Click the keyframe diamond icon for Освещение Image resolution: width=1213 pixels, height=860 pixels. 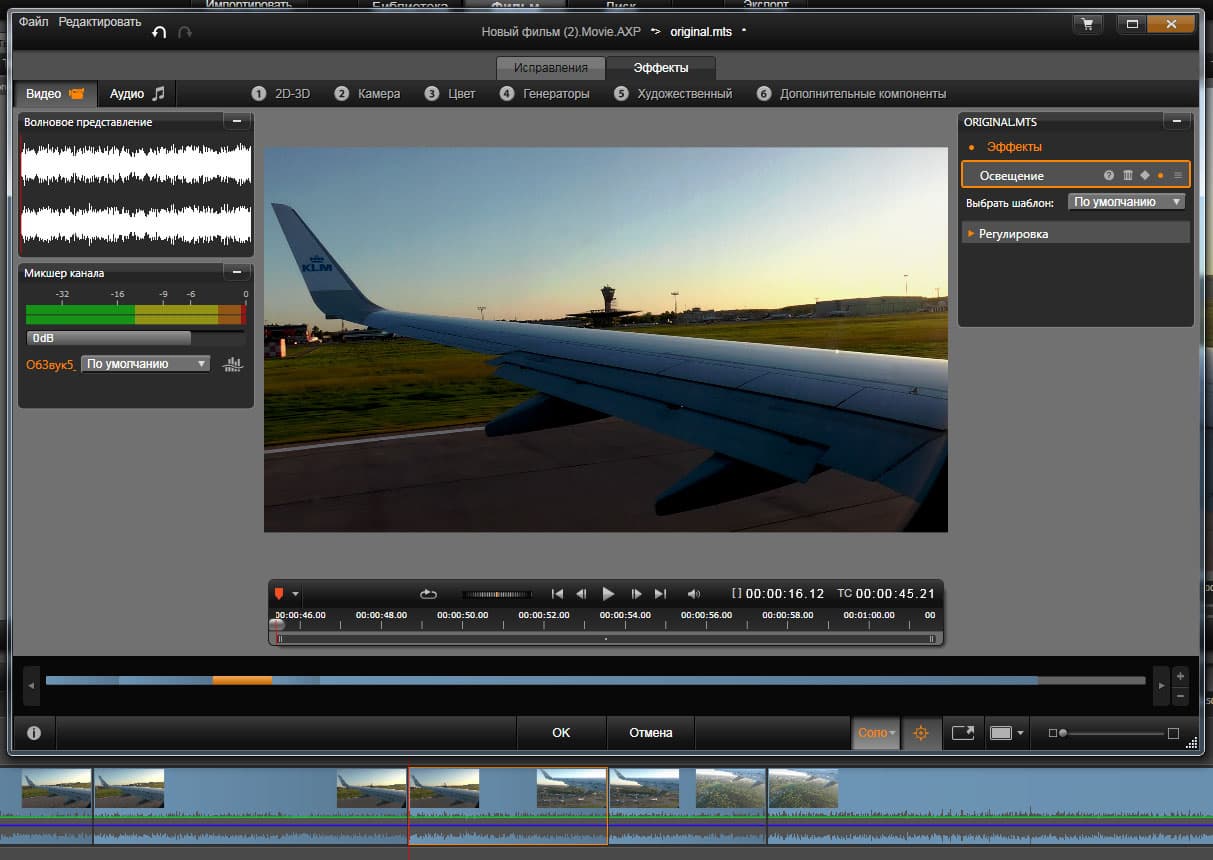[x=1144, y=175]
